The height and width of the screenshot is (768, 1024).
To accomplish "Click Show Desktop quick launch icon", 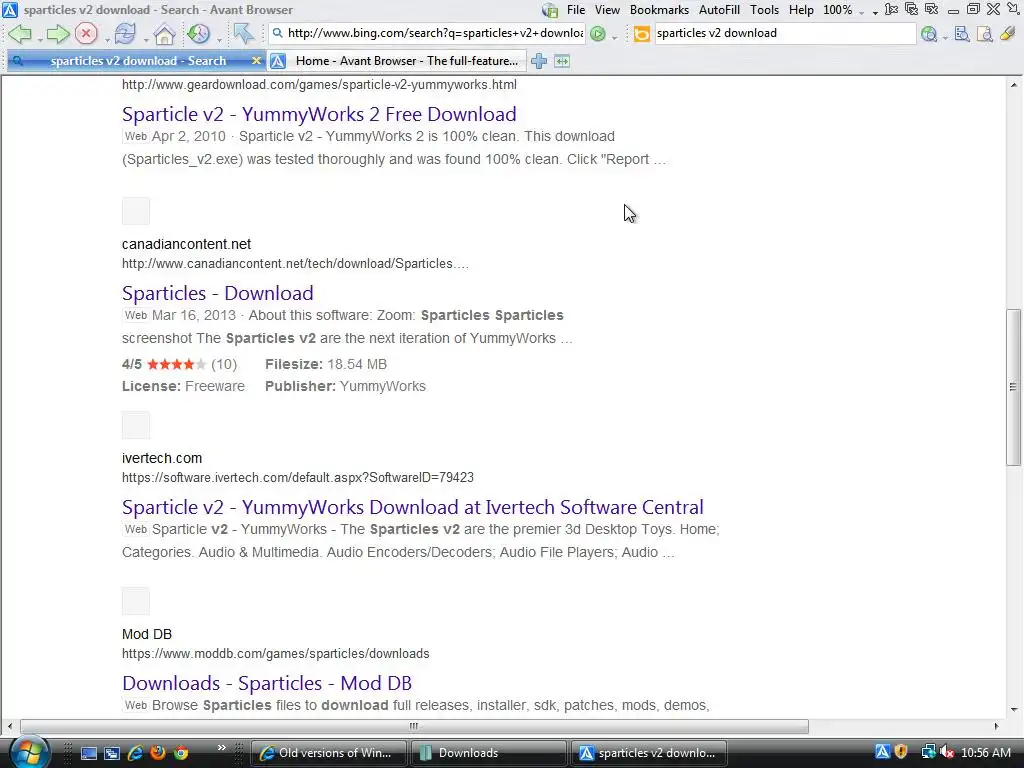I will click(x=88, y=753).
